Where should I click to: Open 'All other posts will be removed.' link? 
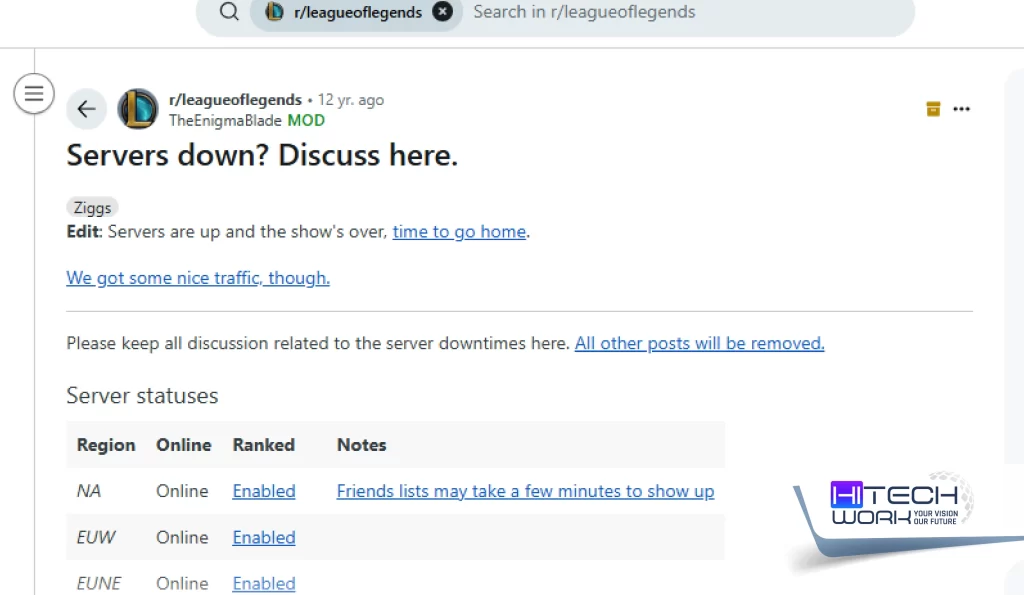[699, 344]
